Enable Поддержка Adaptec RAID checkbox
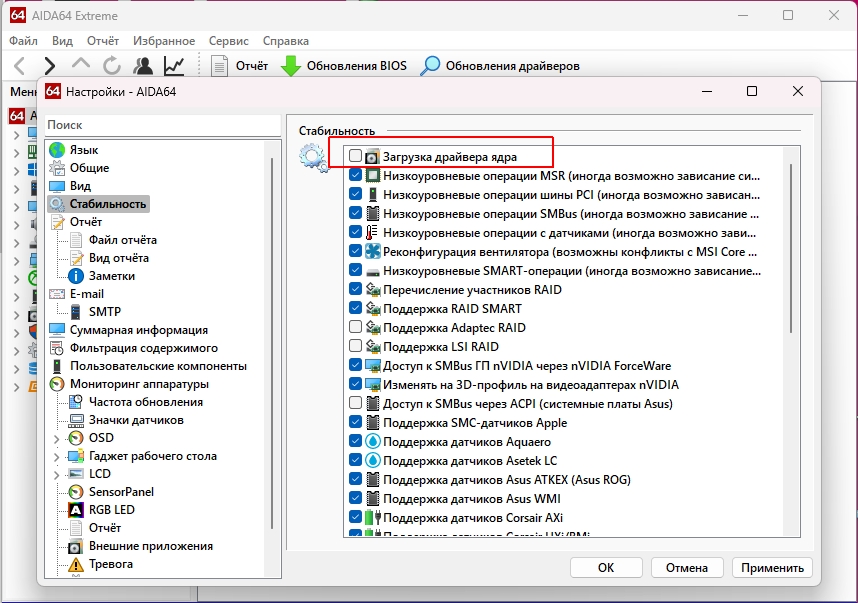Image resolution: width=858 pixels, height=603 pixels. pyautogui.click(x=355, y=327)
